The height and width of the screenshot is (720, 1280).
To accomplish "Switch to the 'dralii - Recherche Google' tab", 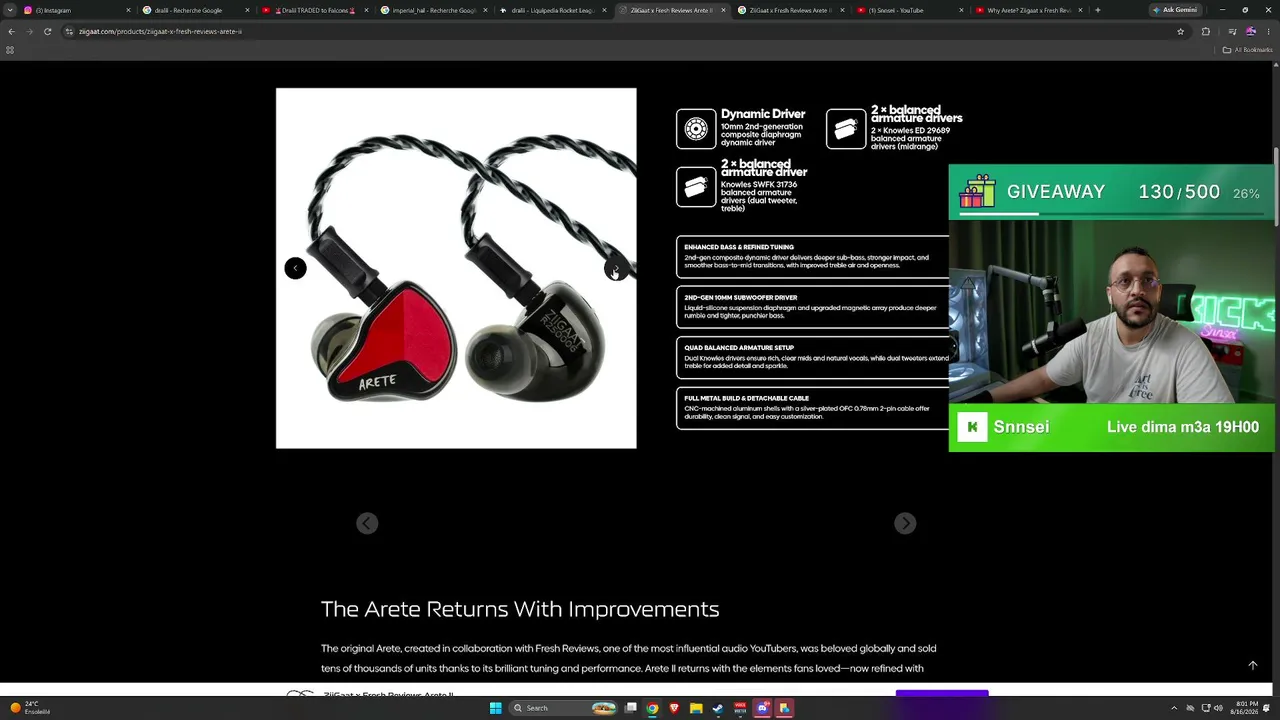I will (196, 10).
